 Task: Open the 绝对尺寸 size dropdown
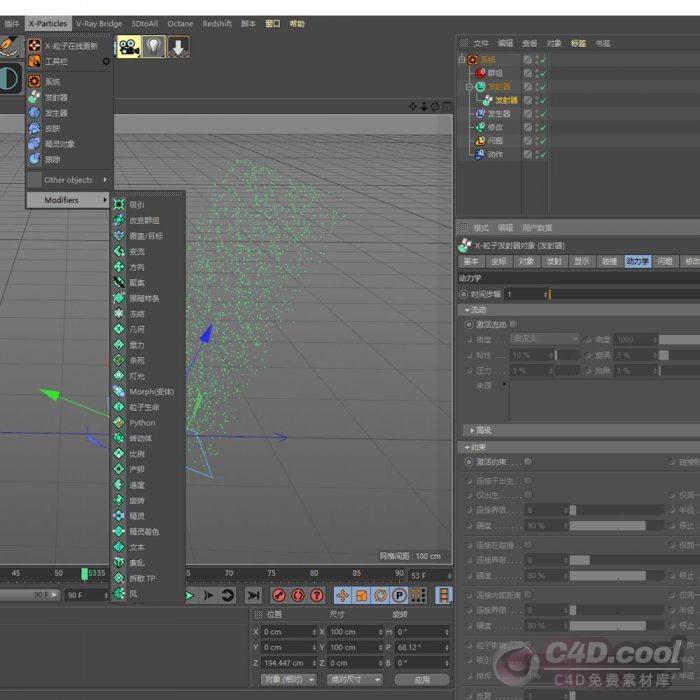354,679
